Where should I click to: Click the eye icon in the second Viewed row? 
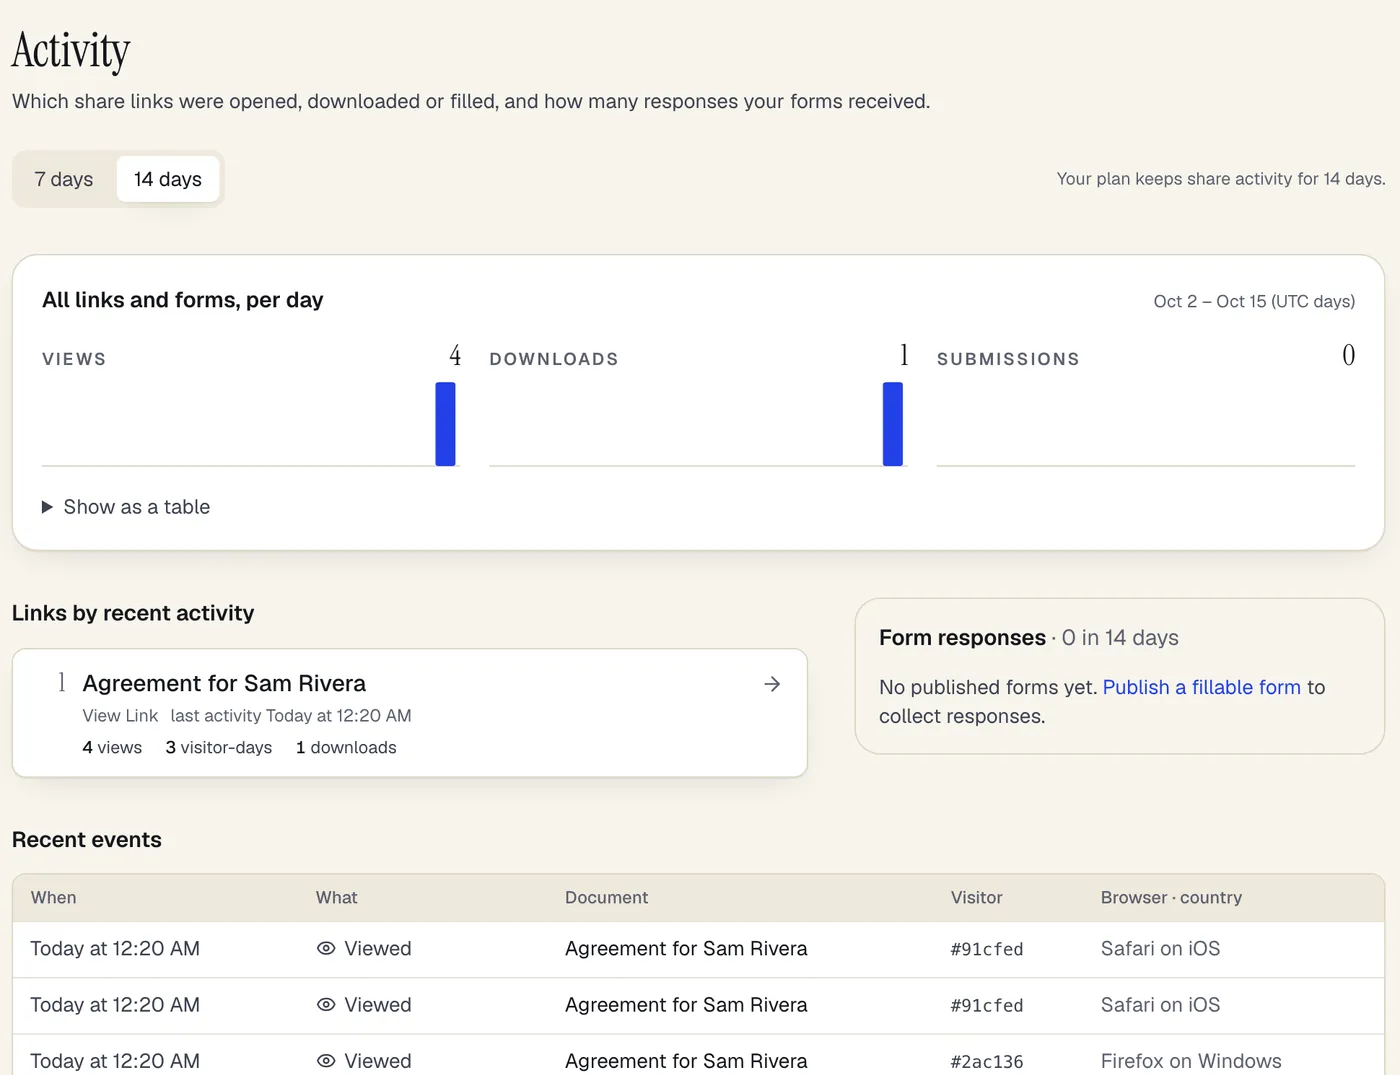(x=326, y=1005)
